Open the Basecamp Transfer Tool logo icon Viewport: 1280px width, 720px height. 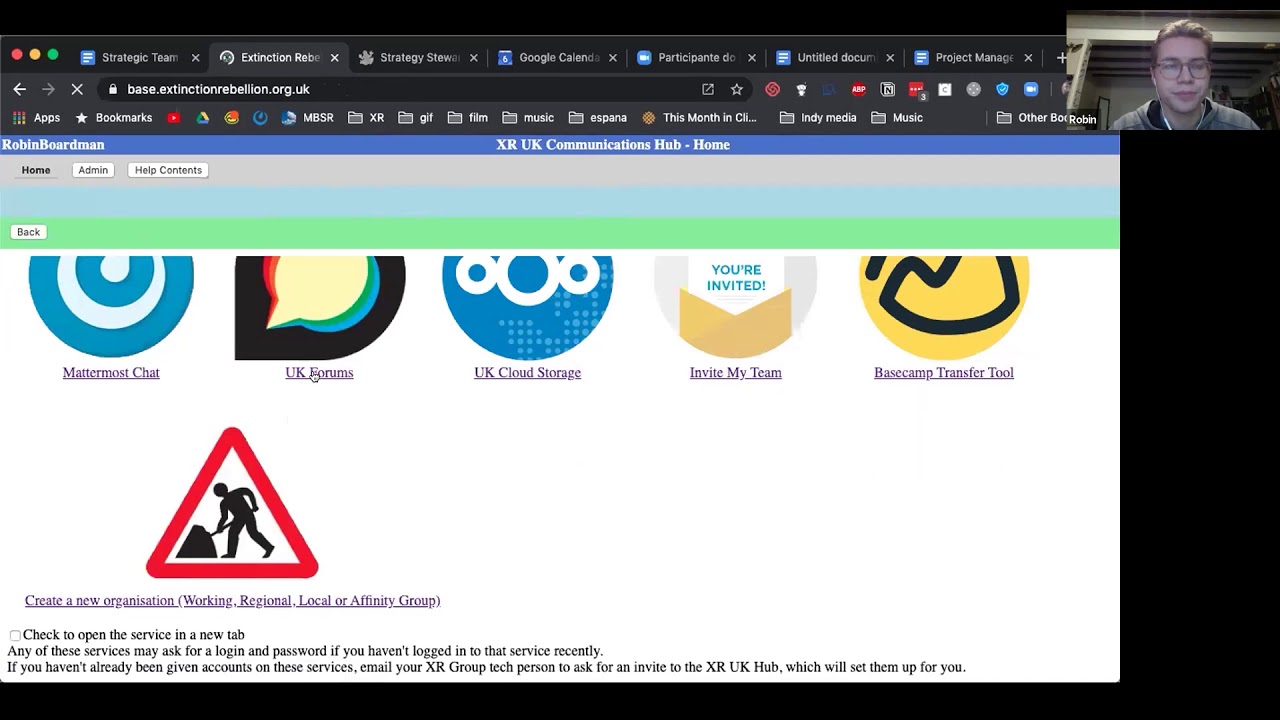tap(943, 307)
